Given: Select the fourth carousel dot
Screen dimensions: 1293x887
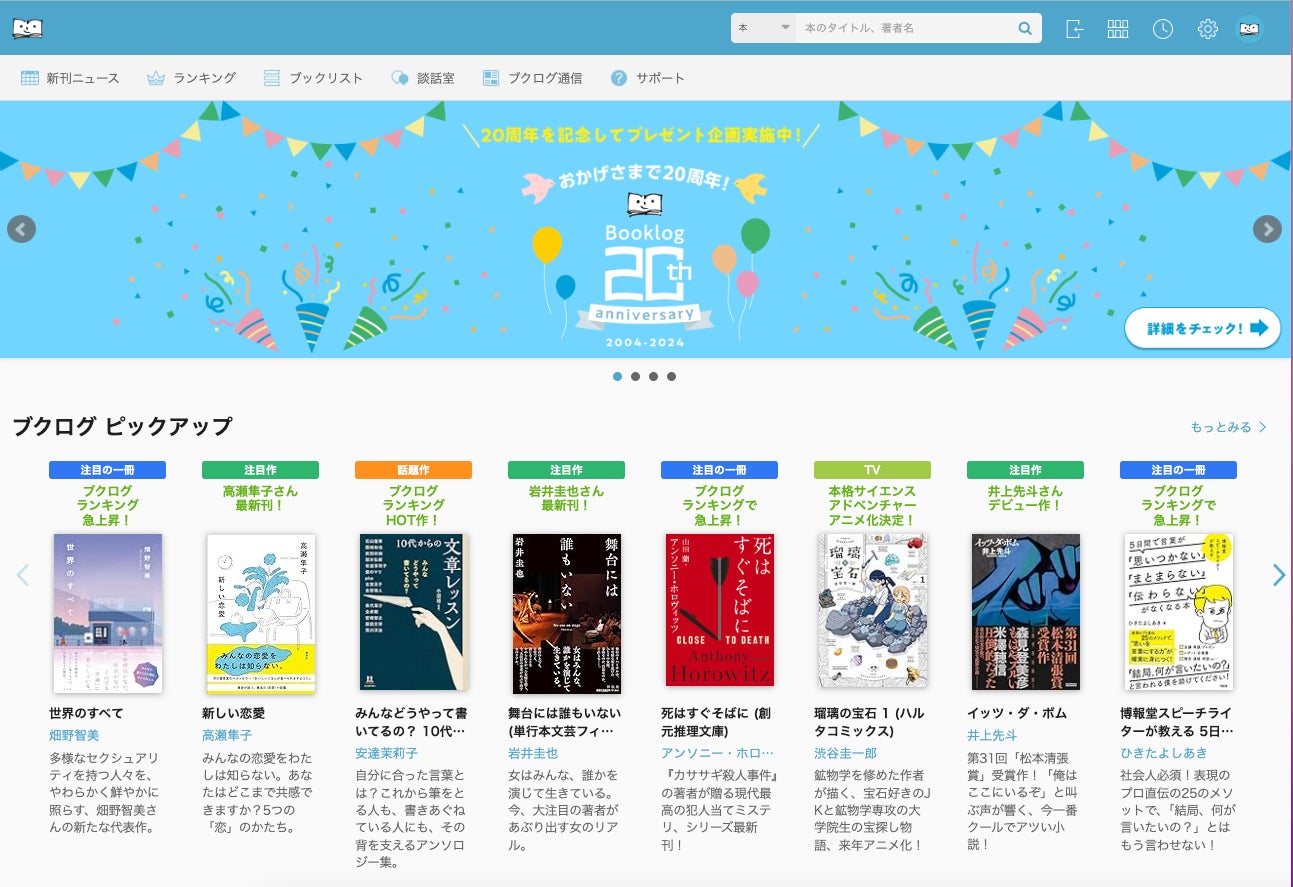Looking at the screenshot, I should 671,377.
